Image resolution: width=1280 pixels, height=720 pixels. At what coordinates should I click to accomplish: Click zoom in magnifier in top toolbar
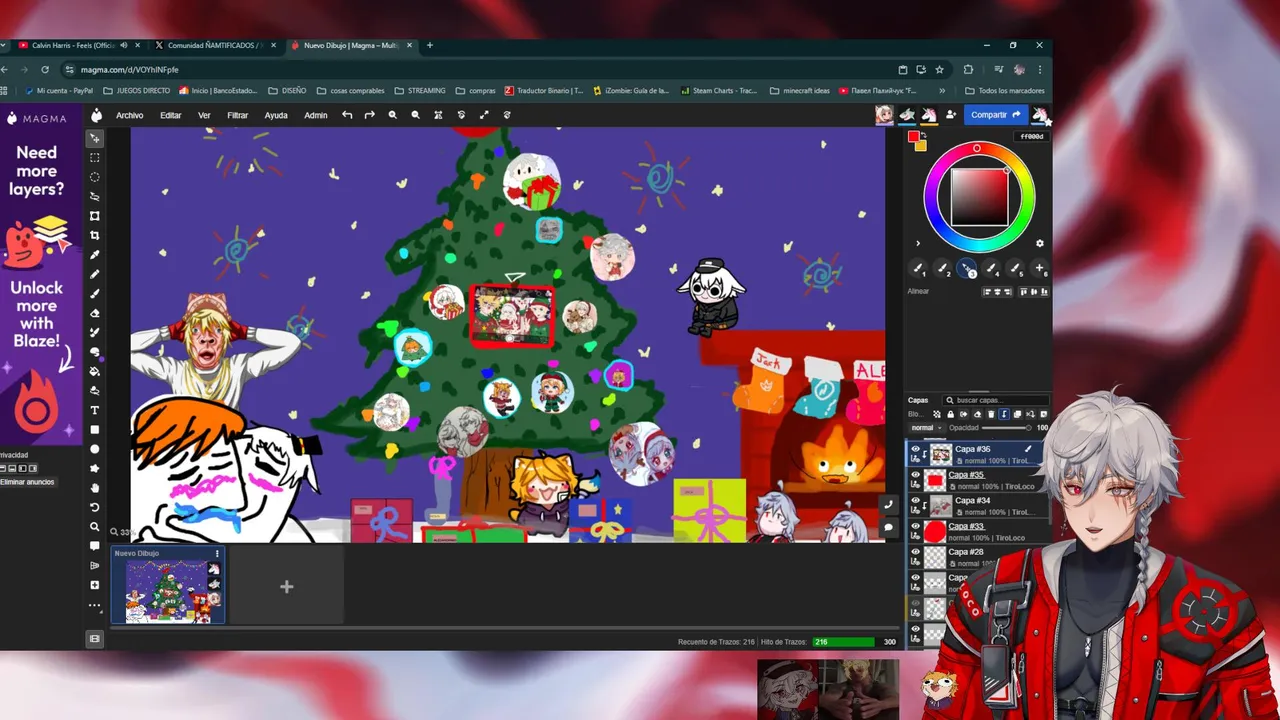pos(392,115)
